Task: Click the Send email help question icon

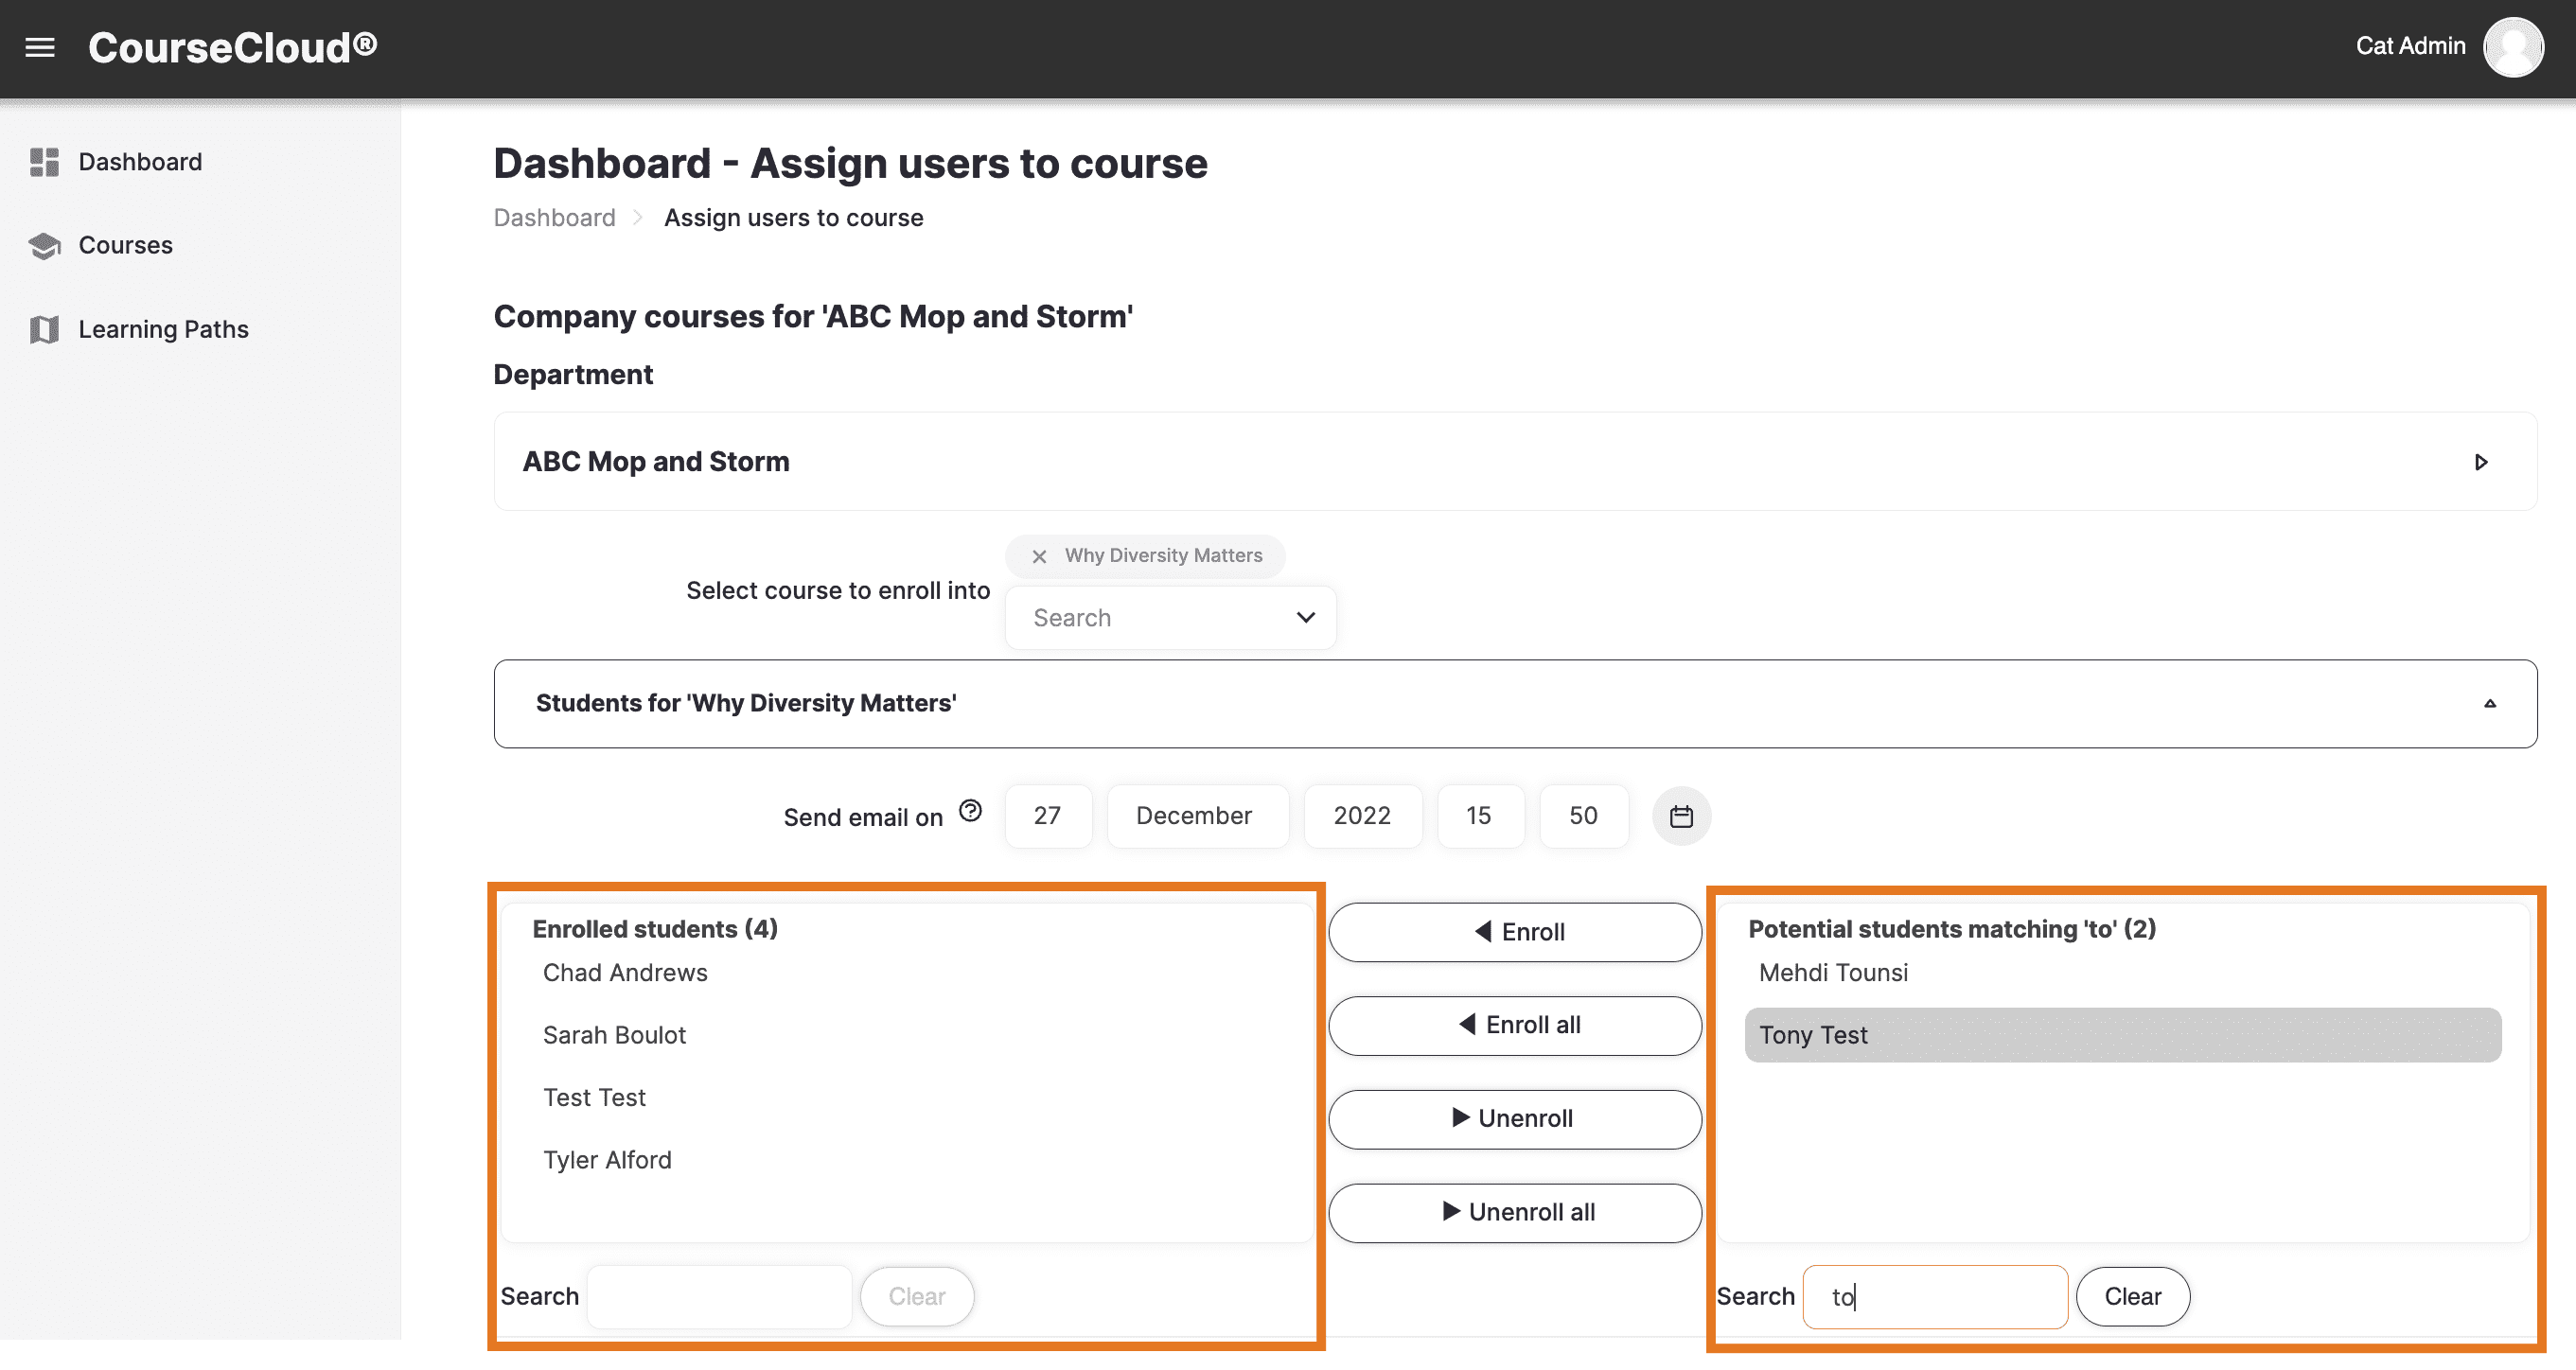Action: click(x=969, y=810)
